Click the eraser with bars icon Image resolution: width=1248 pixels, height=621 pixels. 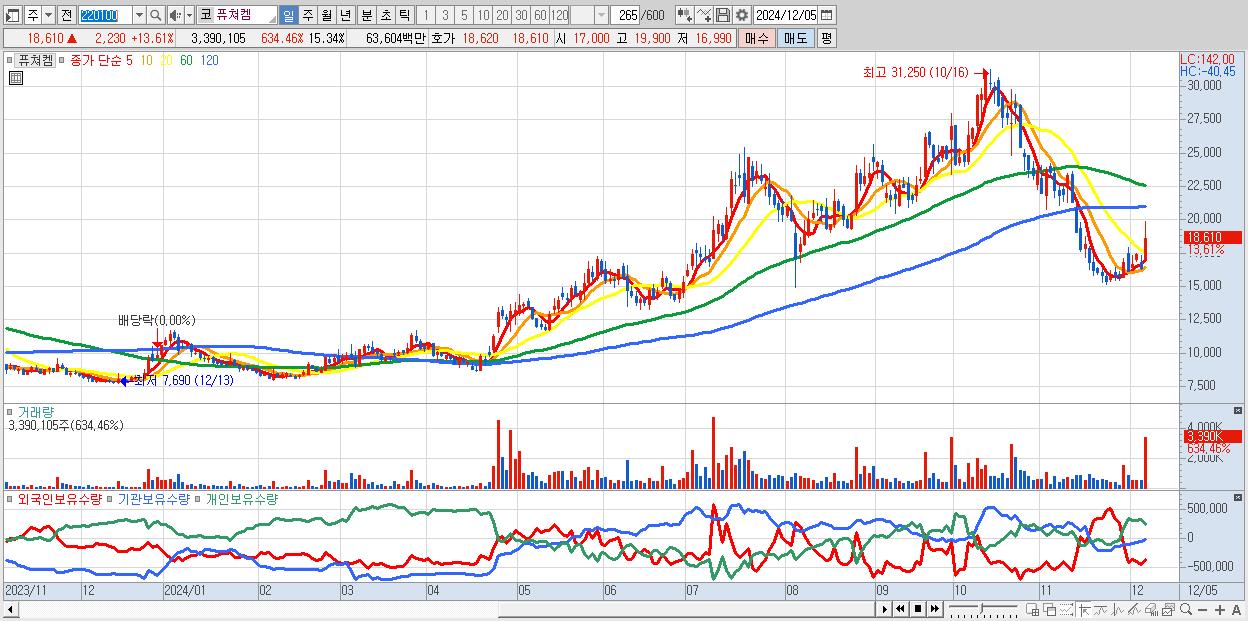[x=1151, y=610]
